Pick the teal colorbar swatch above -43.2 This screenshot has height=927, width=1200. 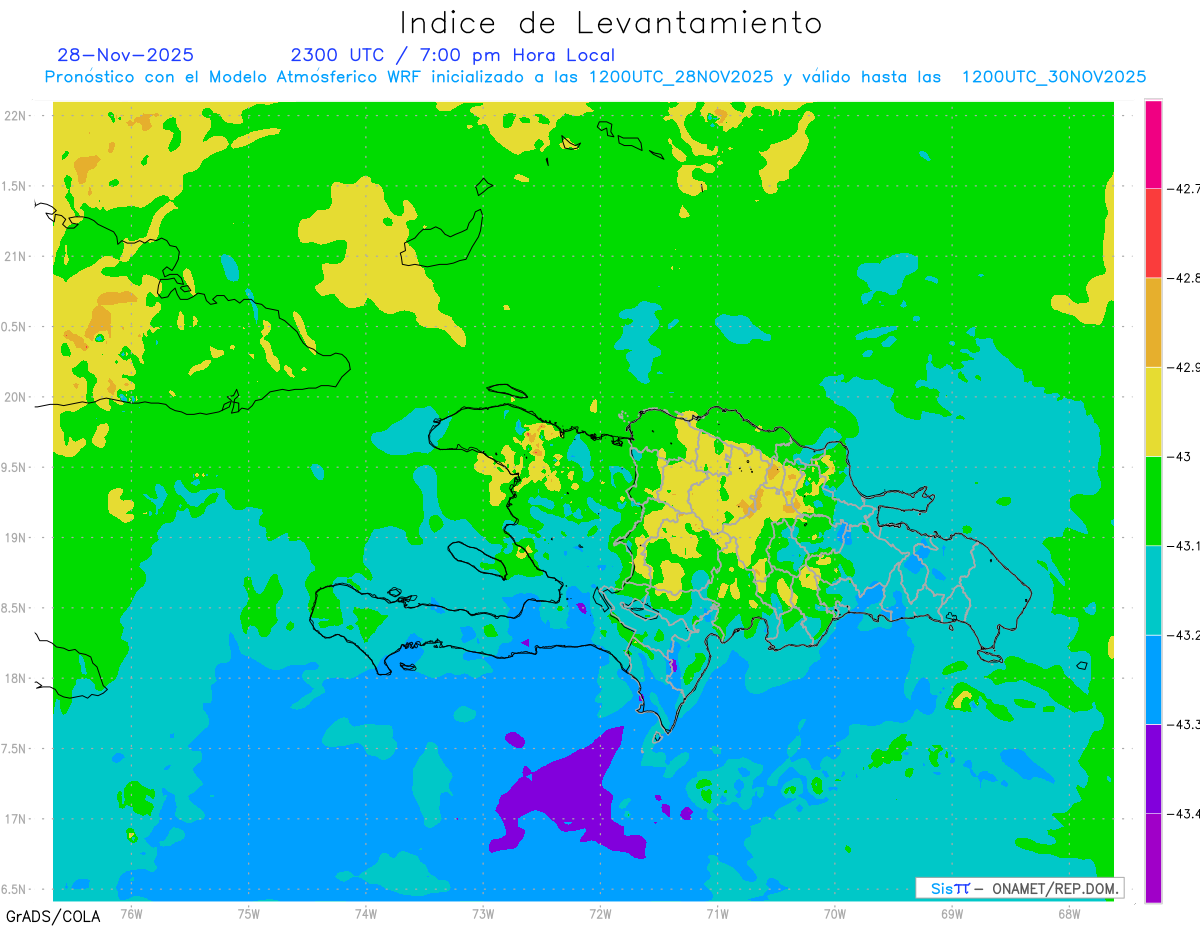pyautogui.click(x=1153, y=590)
